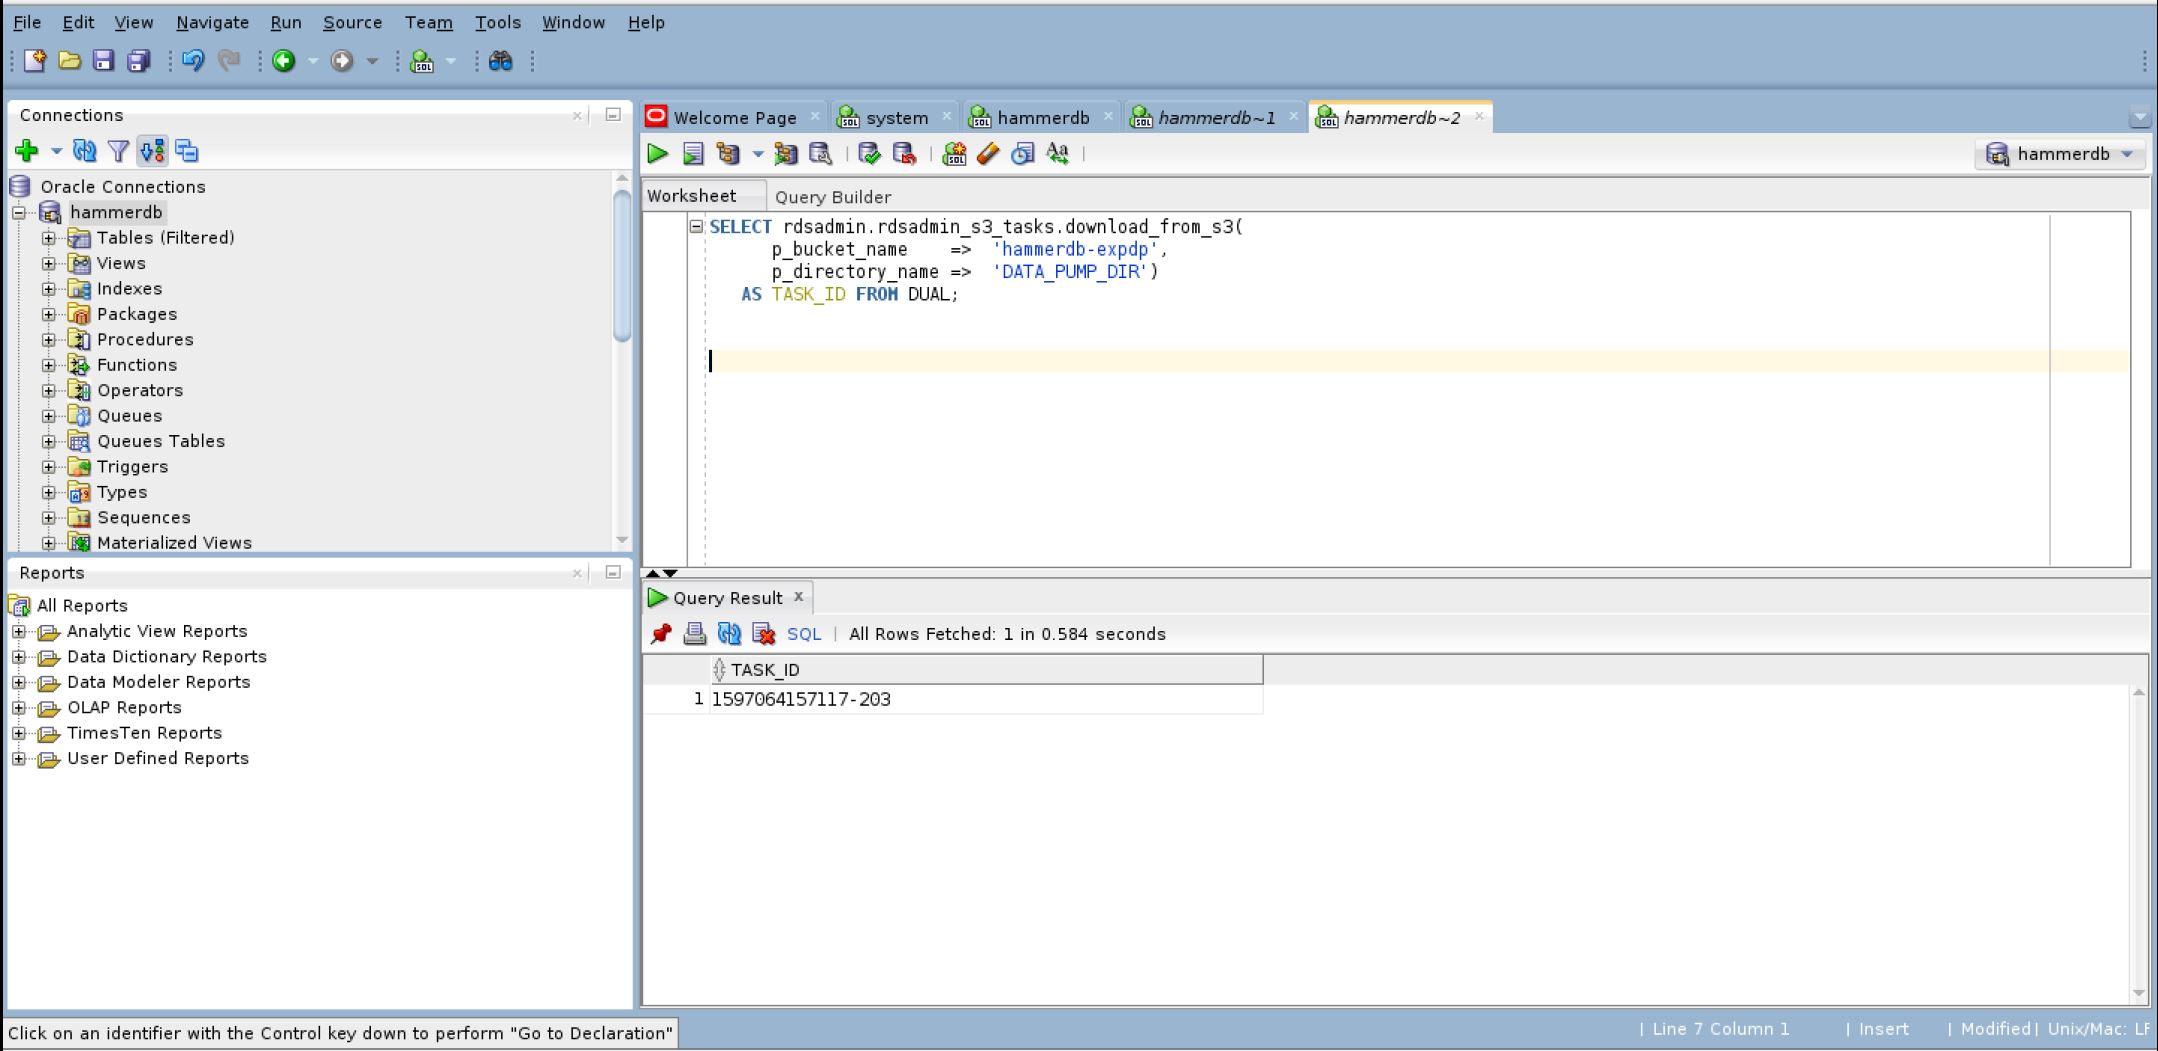Expand the Tables (Filtered) tree node

pos(49,238)
